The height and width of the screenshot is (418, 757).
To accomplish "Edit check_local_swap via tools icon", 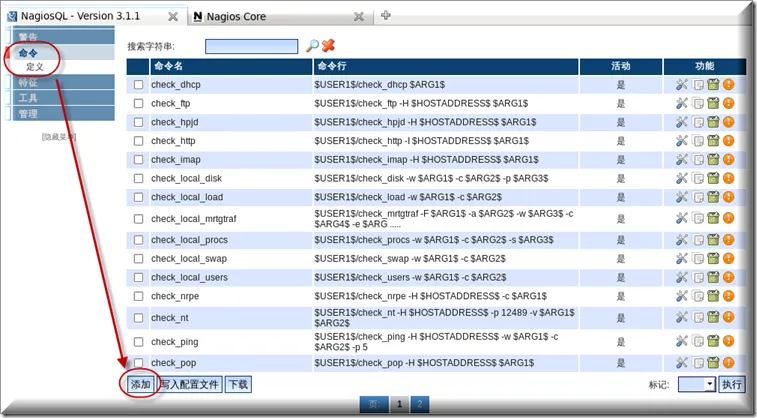I will pos(681,259).
